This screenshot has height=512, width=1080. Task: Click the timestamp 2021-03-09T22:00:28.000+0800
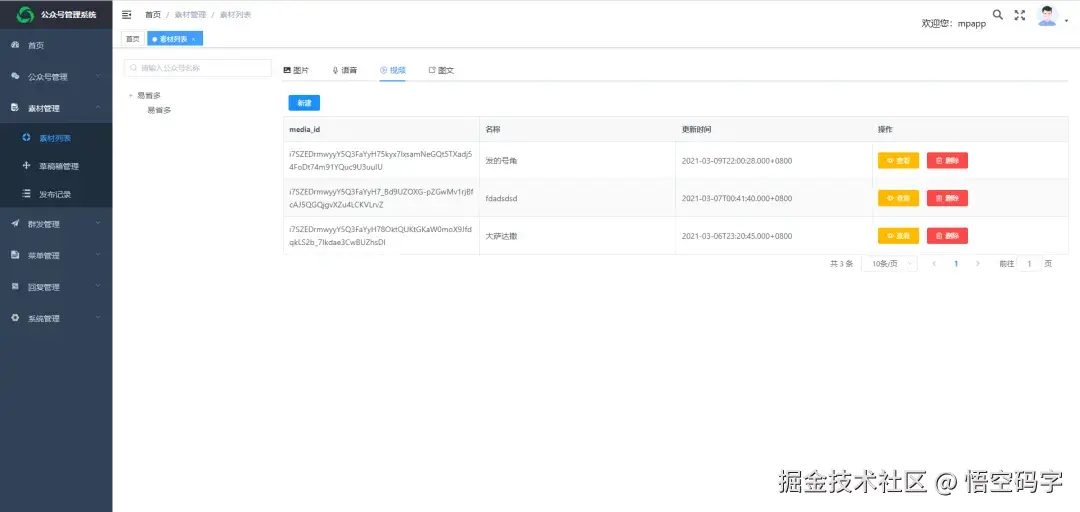click(736, 161)
